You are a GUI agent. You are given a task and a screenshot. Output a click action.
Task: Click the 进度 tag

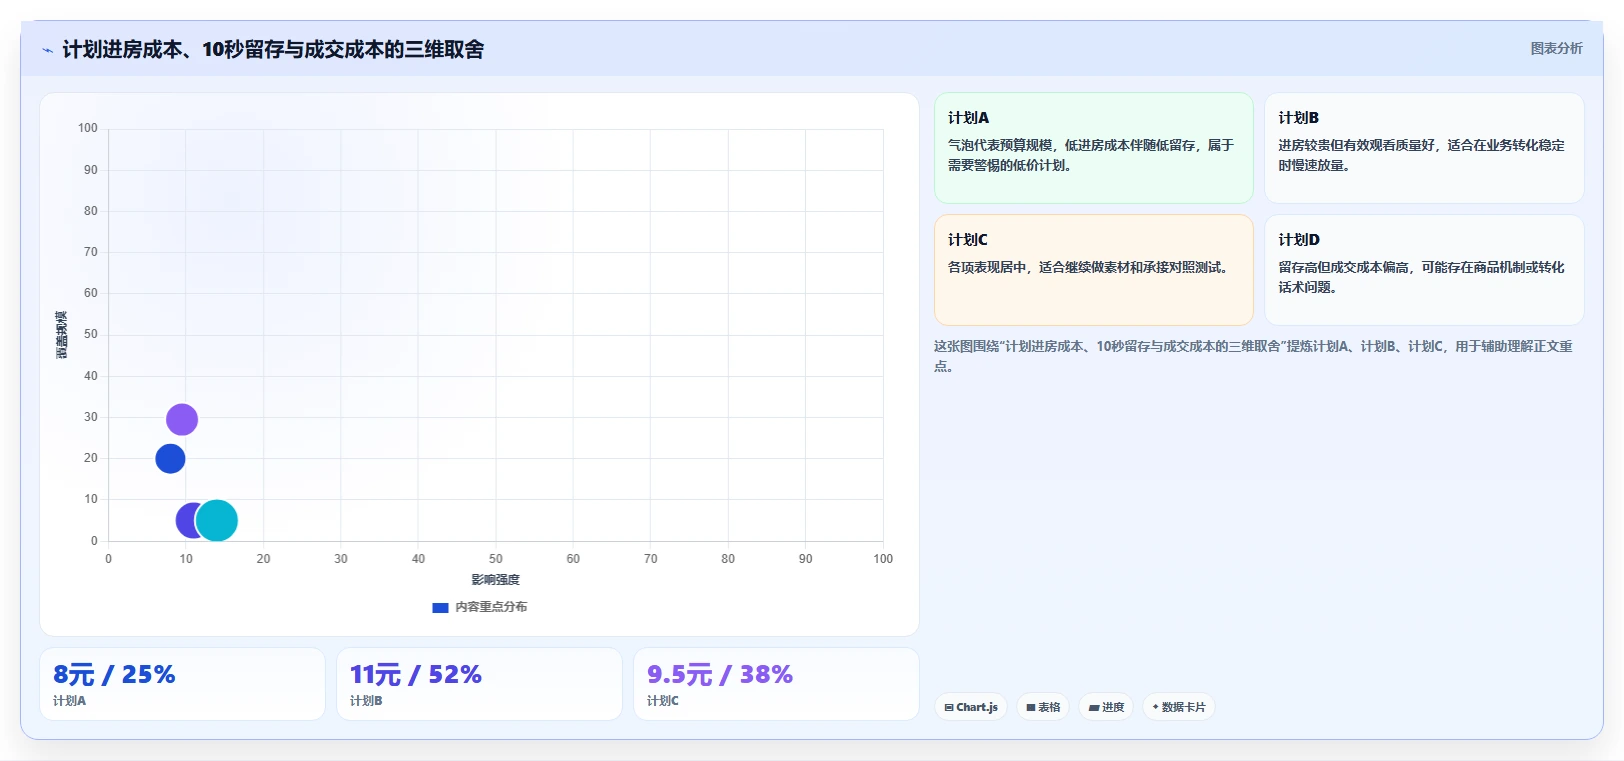[1106, 707]
